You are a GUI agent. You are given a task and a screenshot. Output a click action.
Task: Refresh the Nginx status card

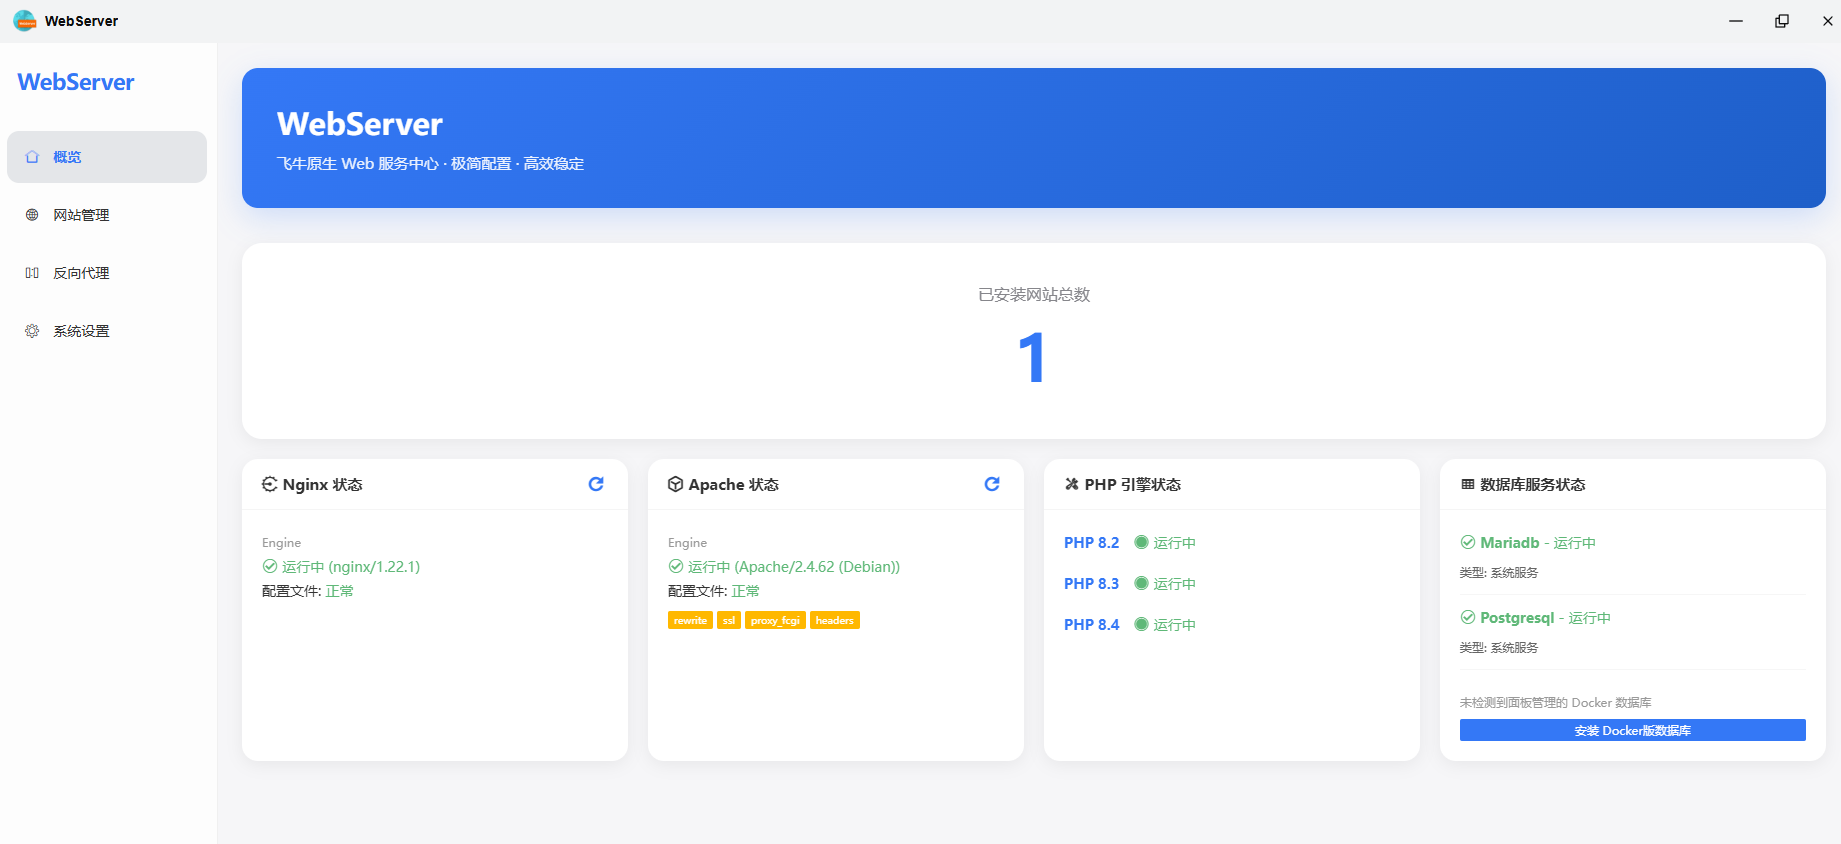(596, 484)
